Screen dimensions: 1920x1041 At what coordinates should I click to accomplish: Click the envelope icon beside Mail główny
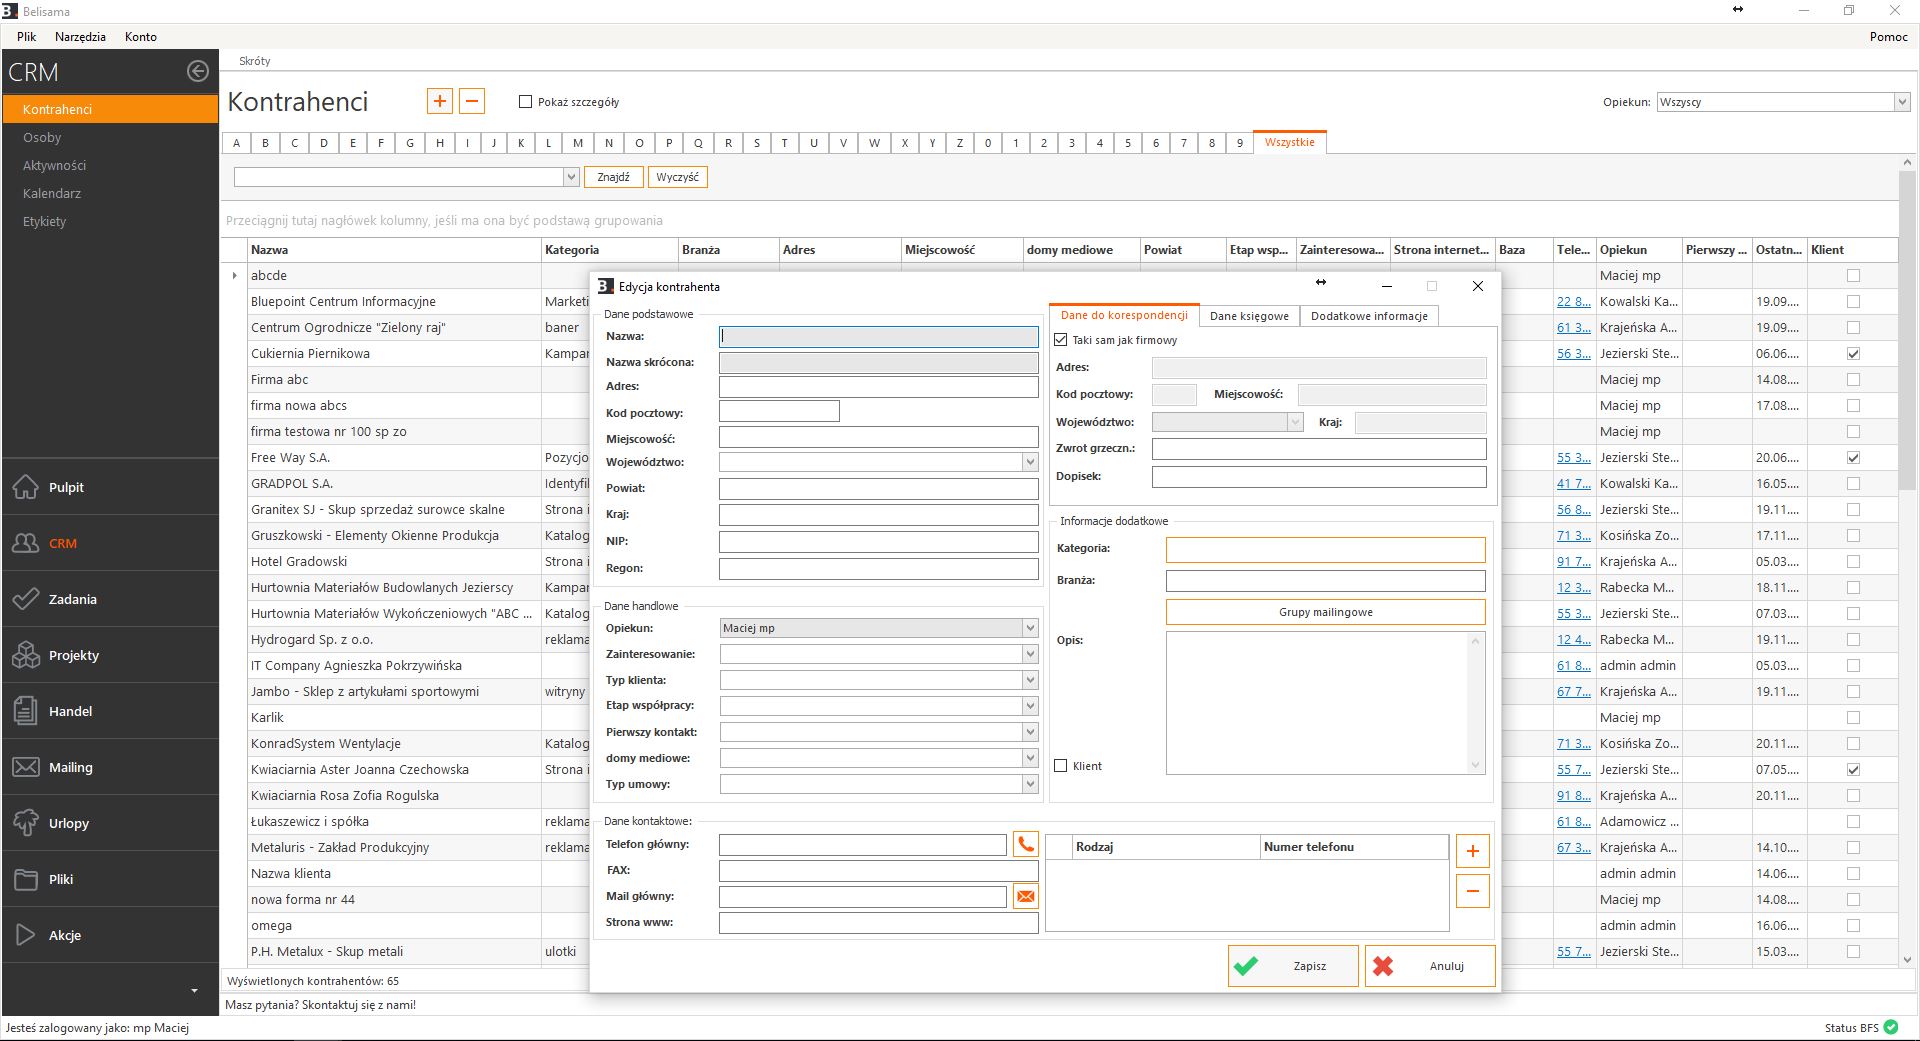(1025, 897)
